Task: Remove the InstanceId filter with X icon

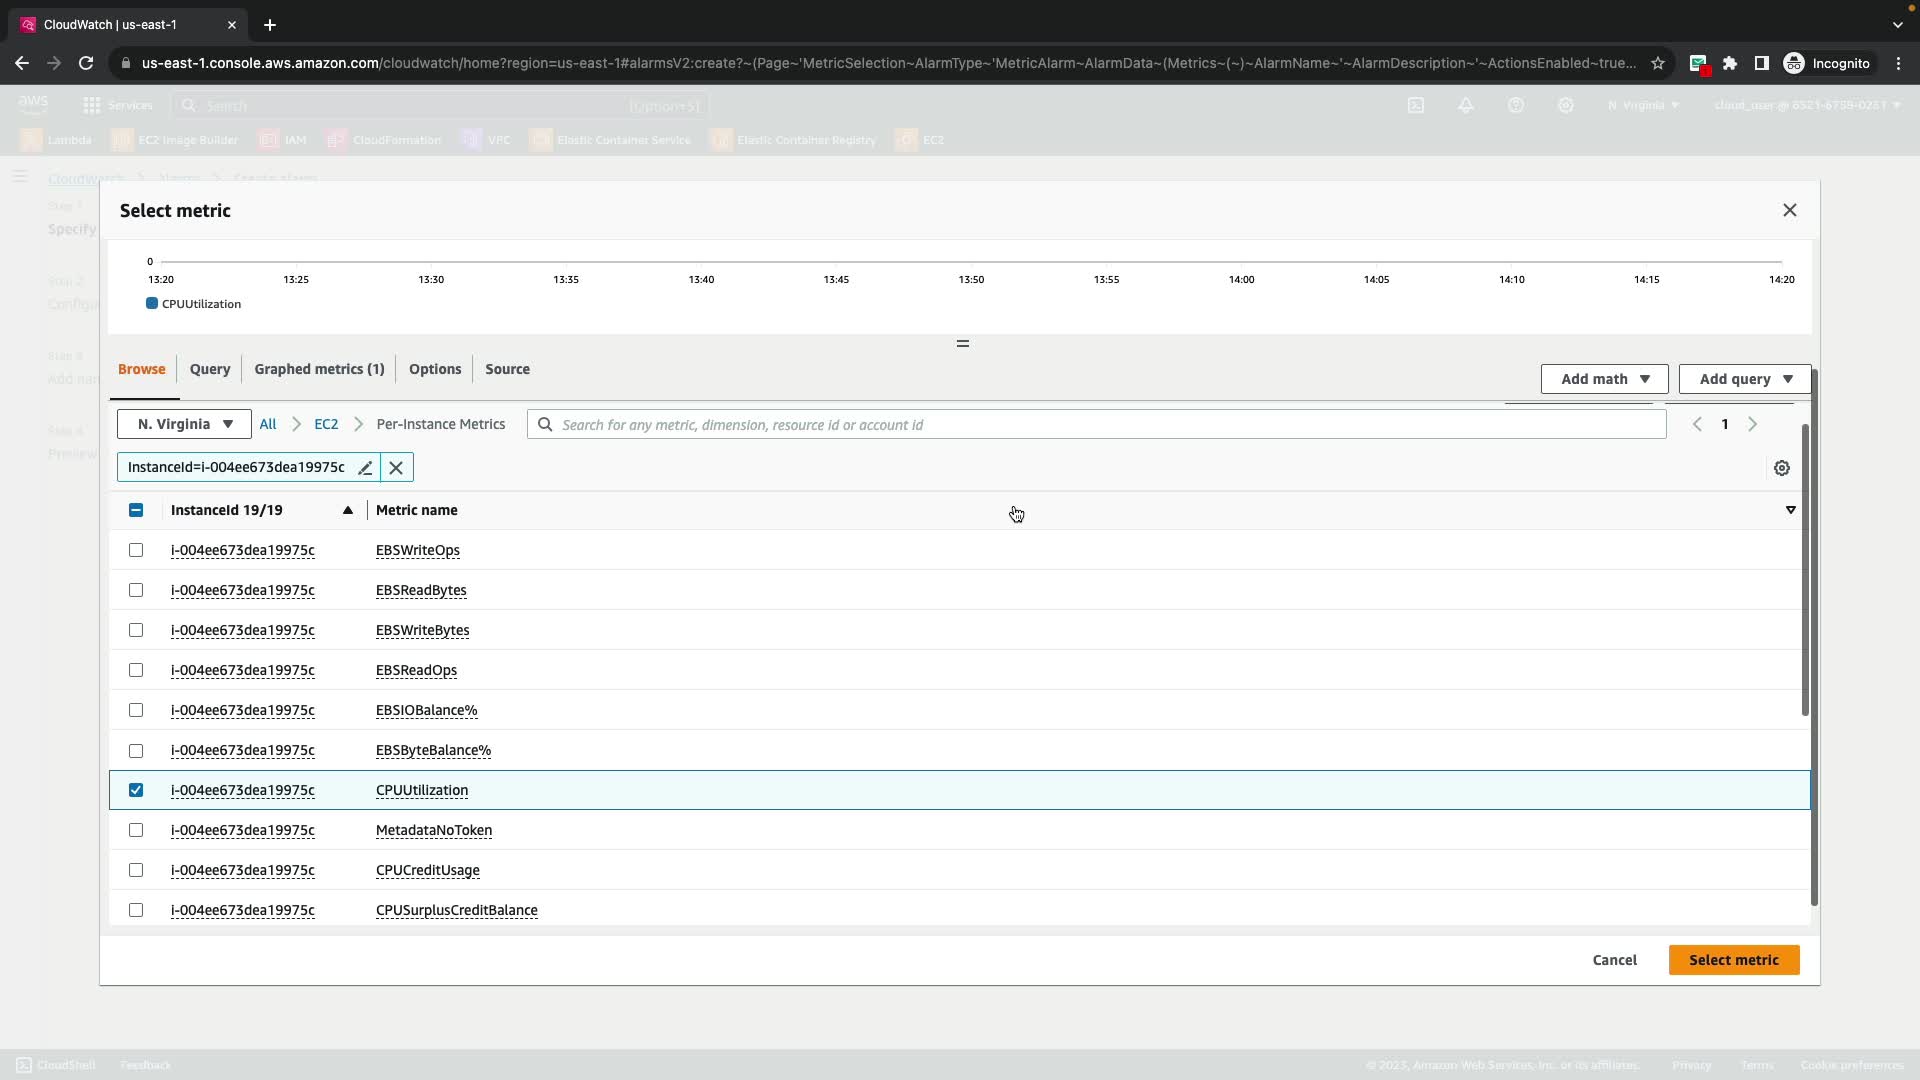Action: tap(396, 468)
